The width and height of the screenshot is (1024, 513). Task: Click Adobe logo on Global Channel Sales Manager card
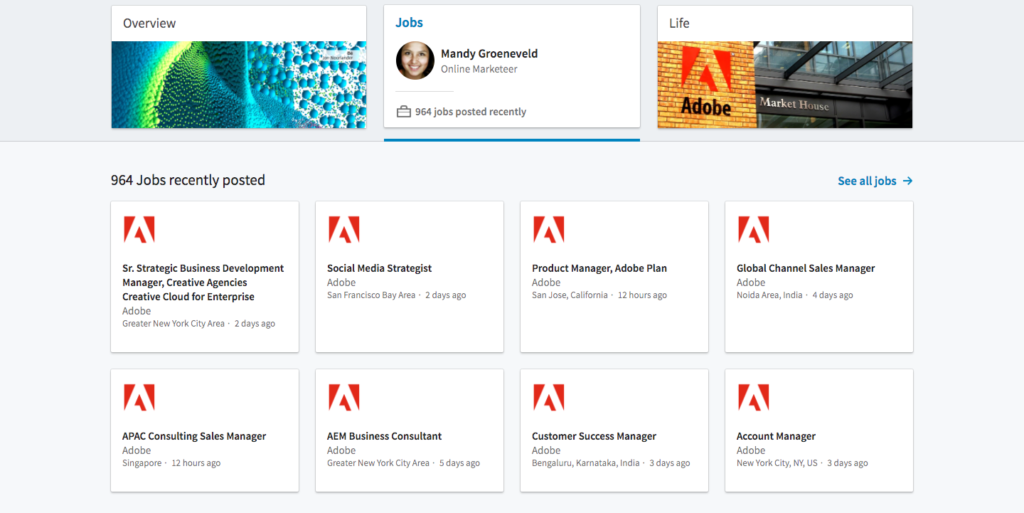pyautogui.click(x=754, y=230)
